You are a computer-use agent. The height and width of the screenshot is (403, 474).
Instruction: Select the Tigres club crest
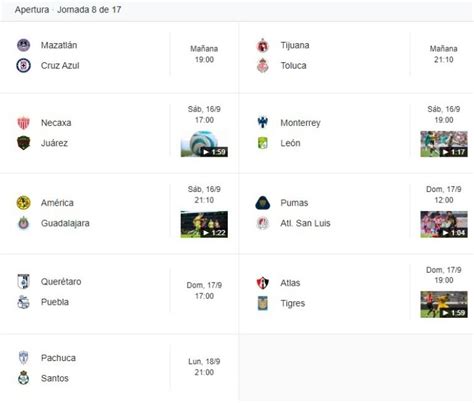pos(263,303)
